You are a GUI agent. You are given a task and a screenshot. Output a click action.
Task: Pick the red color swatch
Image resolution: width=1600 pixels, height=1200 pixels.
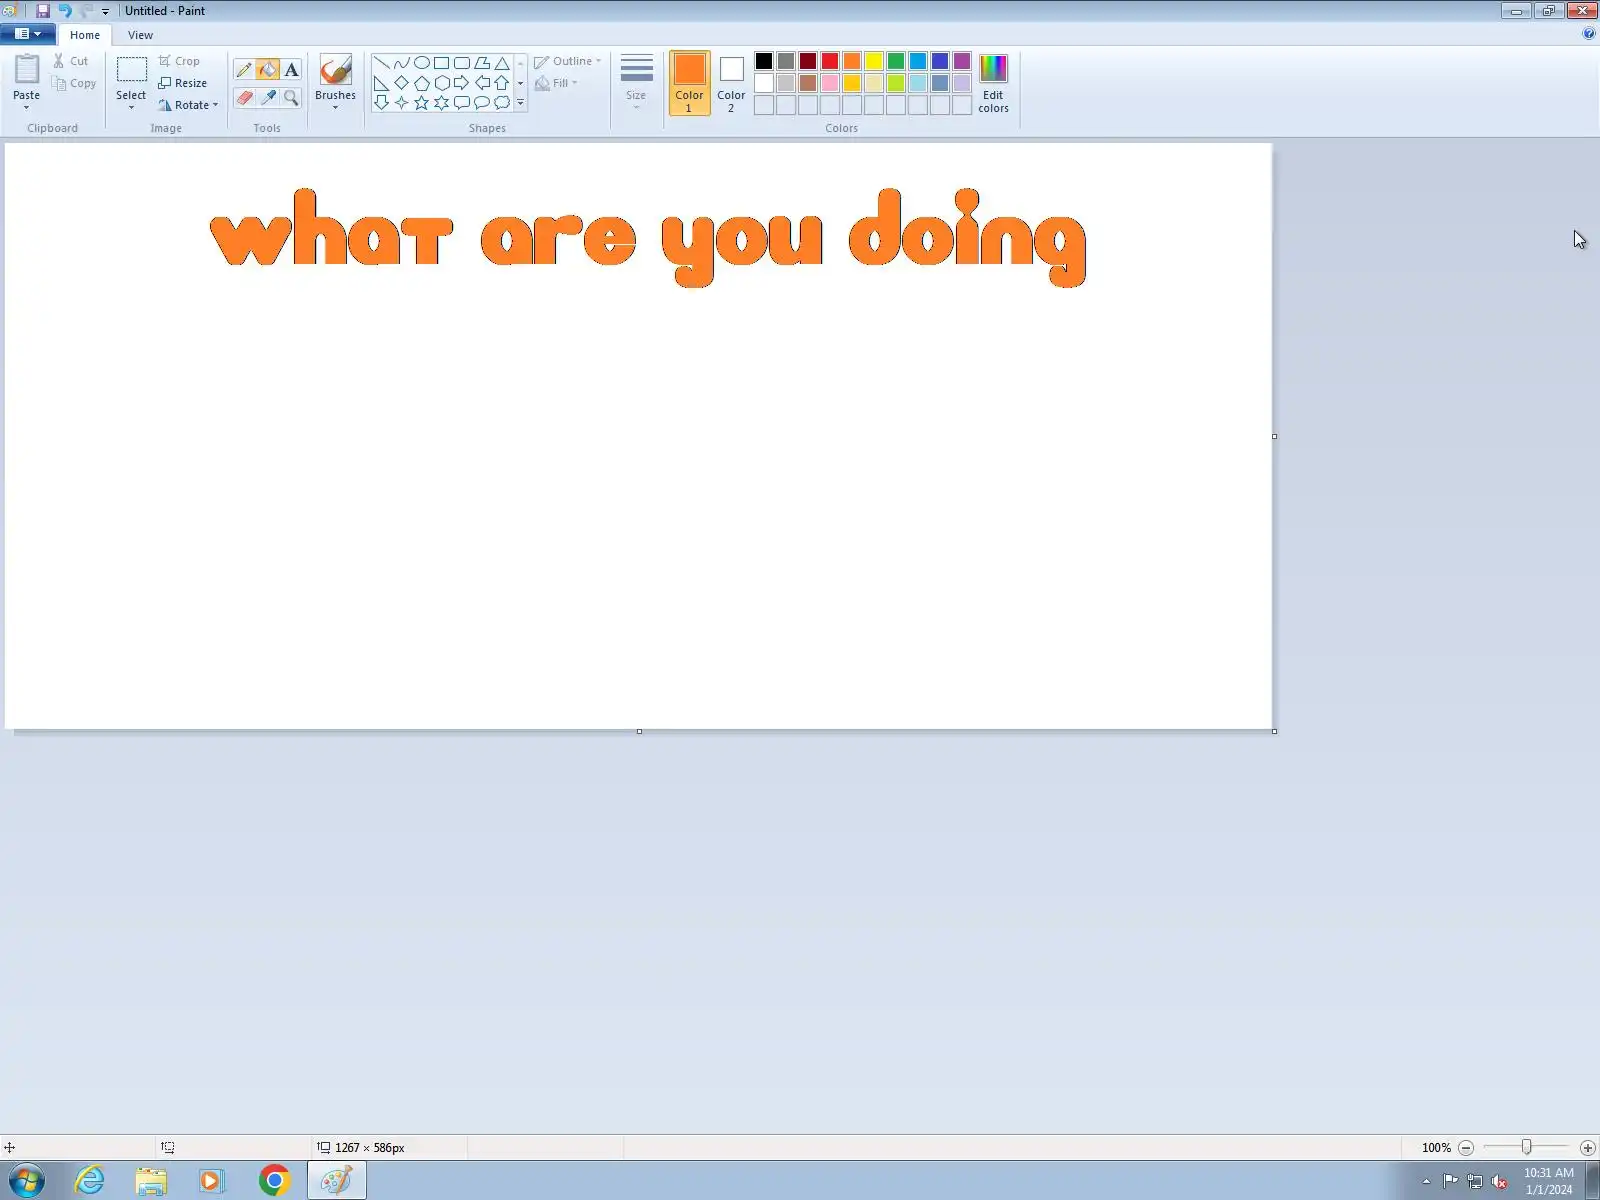click(x=830, y=61)
